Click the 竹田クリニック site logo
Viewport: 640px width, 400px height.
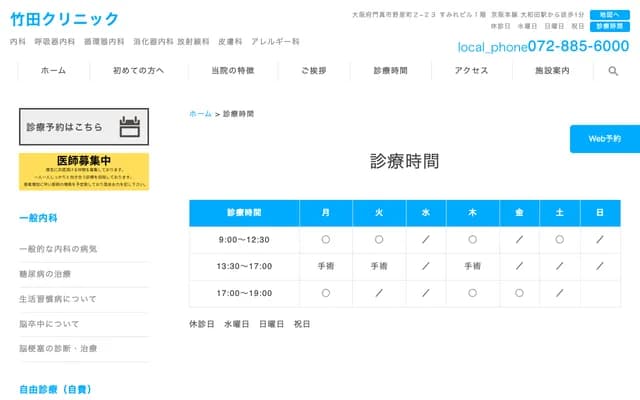click(x=64, y=19)
